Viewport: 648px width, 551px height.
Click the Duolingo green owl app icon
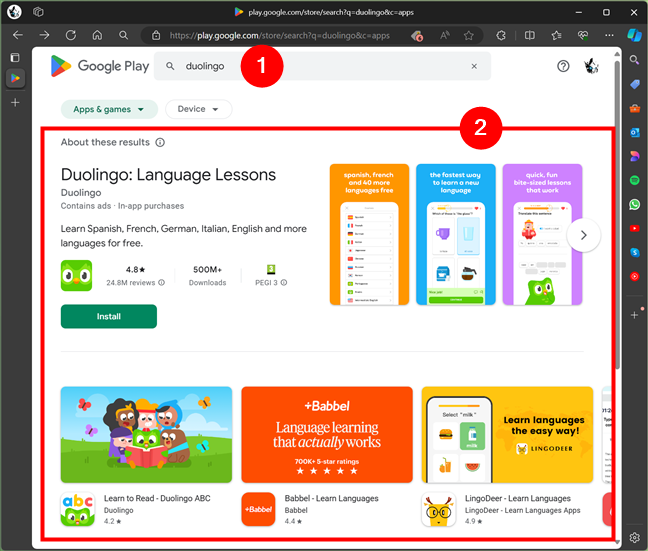(76, 275)
